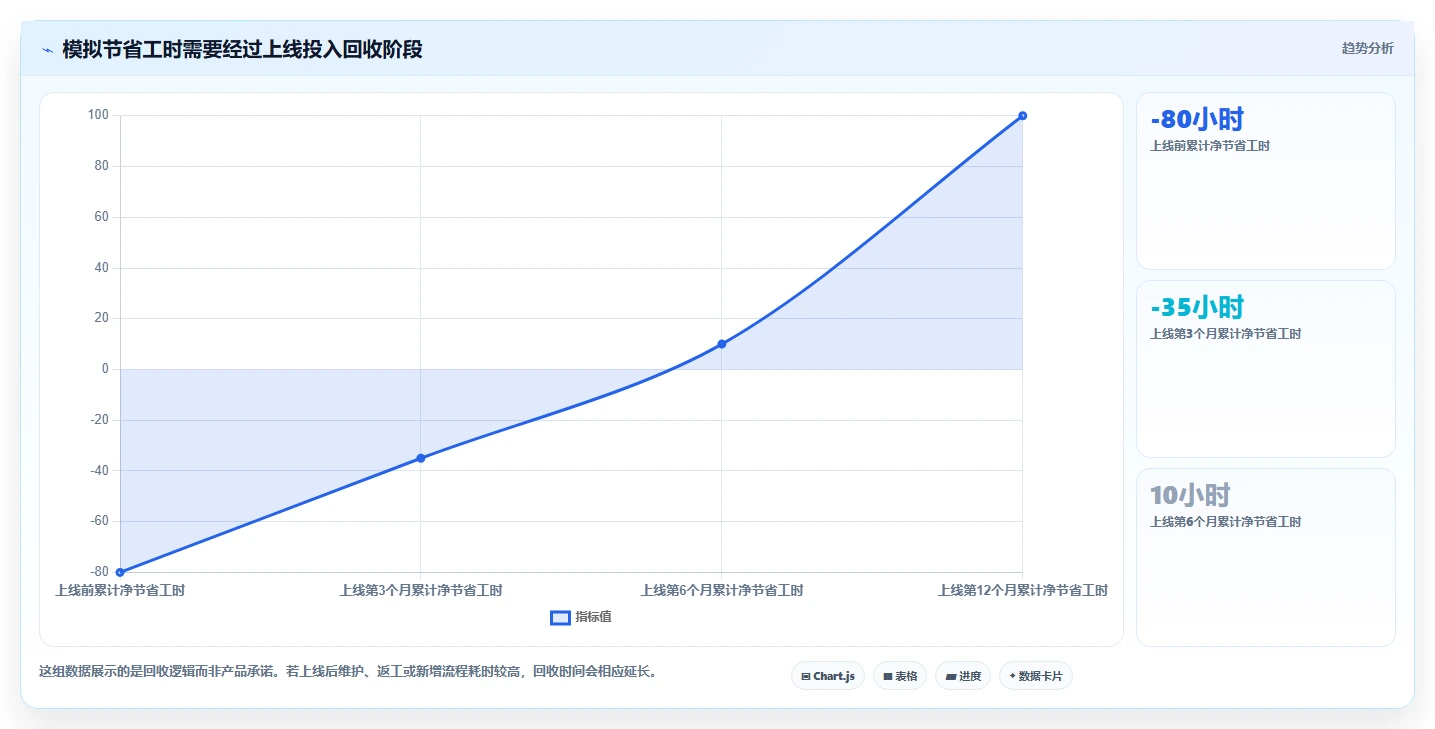
Task: Select the 表格 chip
Action: click(x=900, y=676)
